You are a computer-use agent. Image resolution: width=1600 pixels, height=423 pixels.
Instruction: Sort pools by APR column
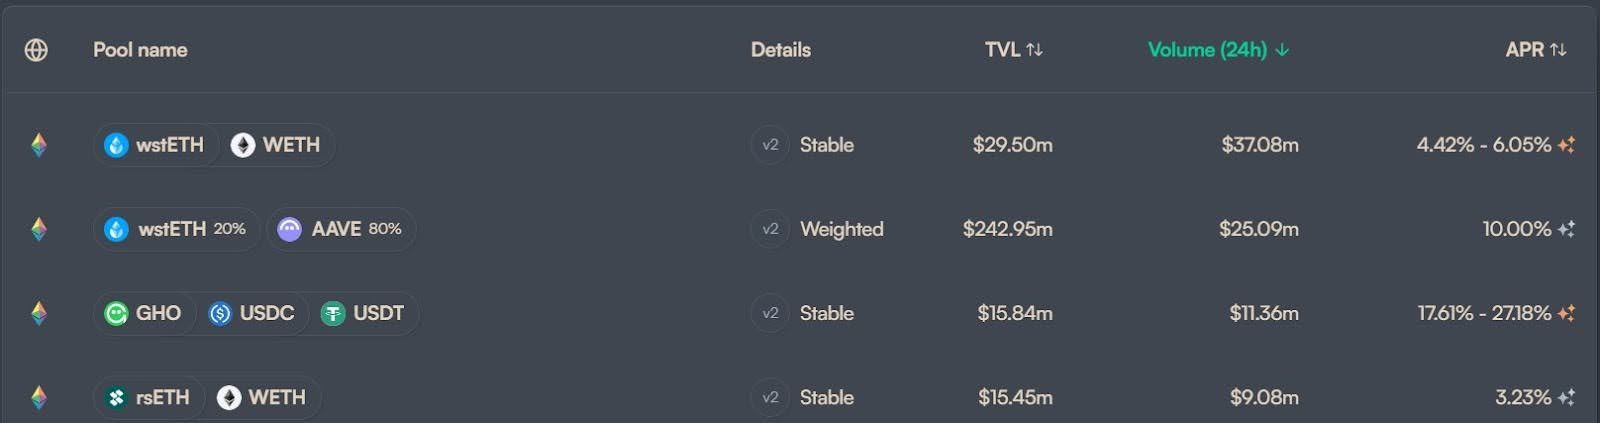(x=1535, y=50)
